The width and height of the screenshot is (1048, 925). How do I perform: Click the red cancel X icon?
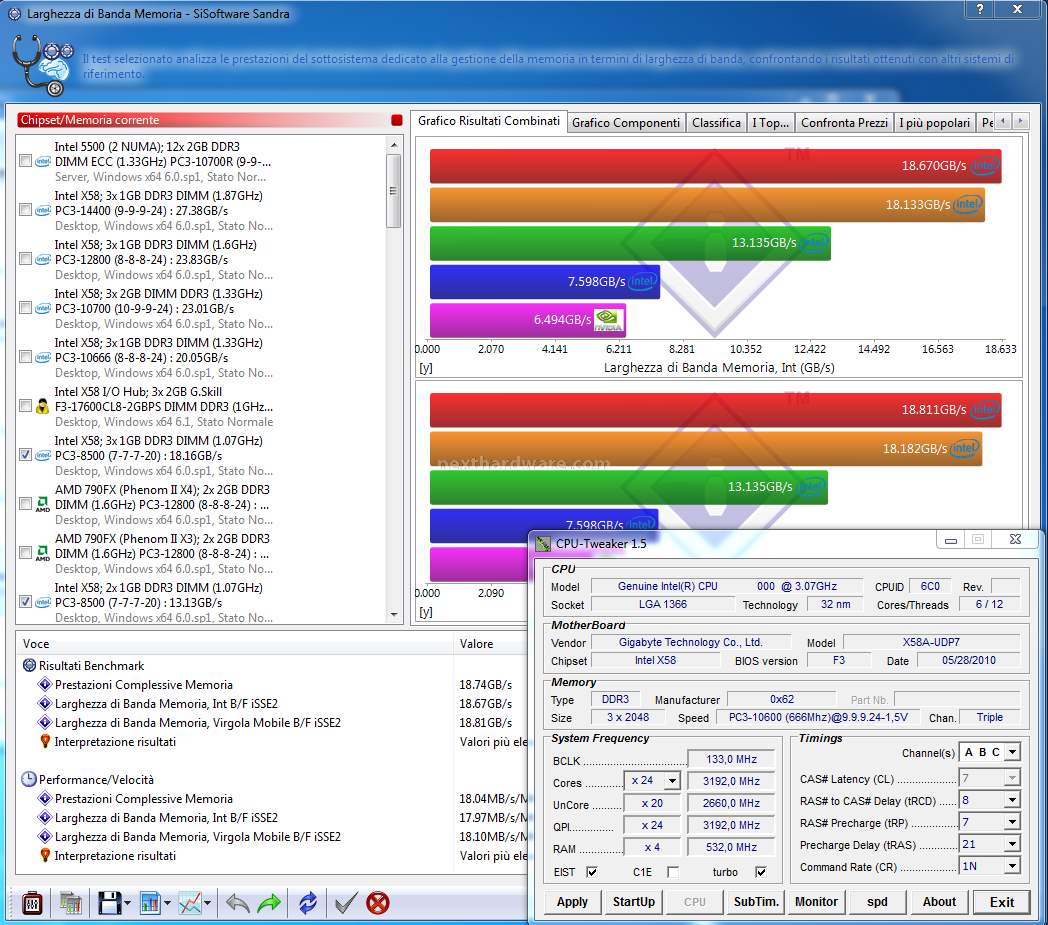(378, 904)
